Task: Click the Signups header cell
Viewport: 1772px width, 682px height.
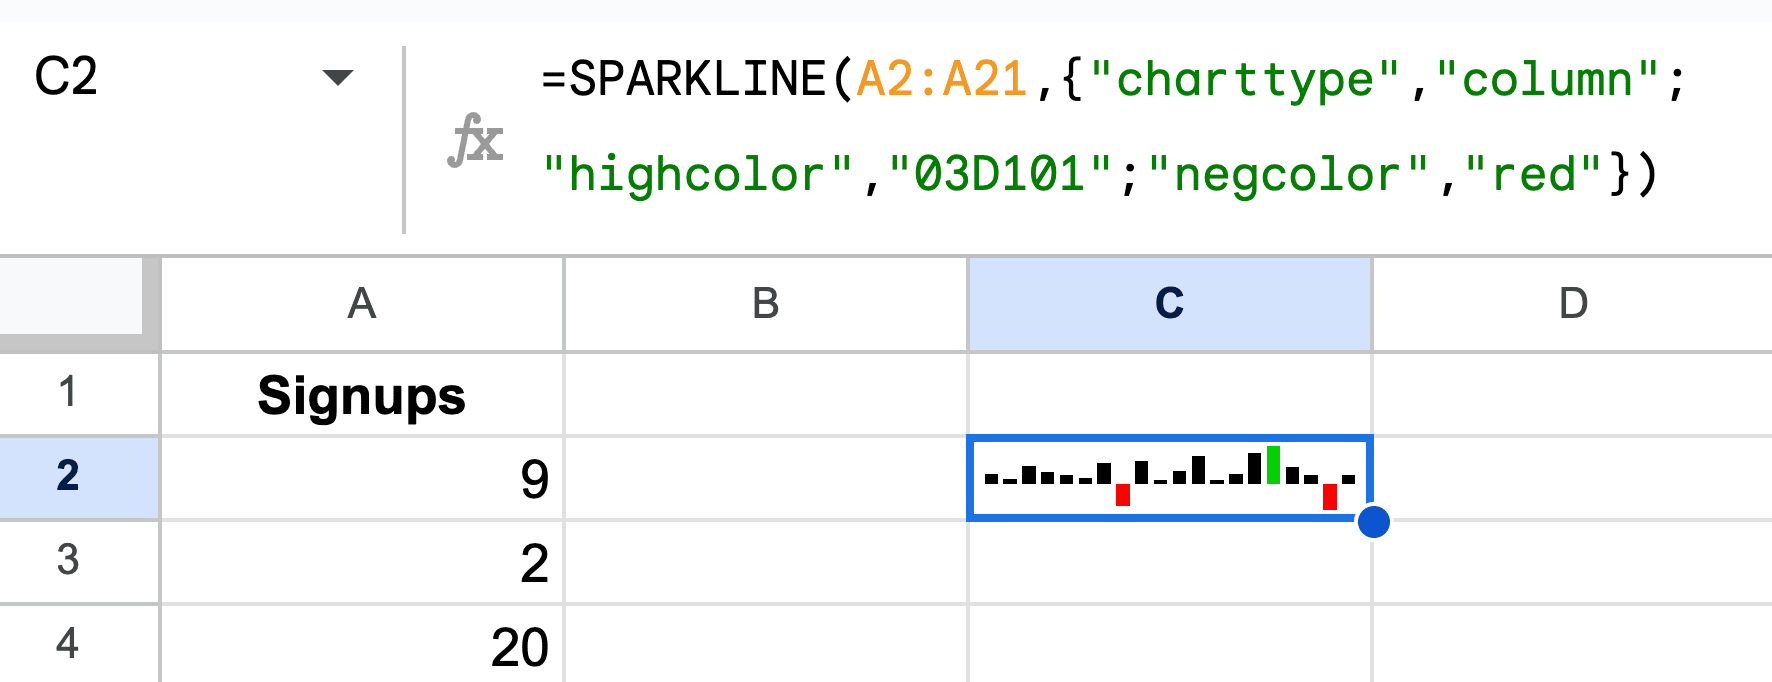Action: pos(362,395)
